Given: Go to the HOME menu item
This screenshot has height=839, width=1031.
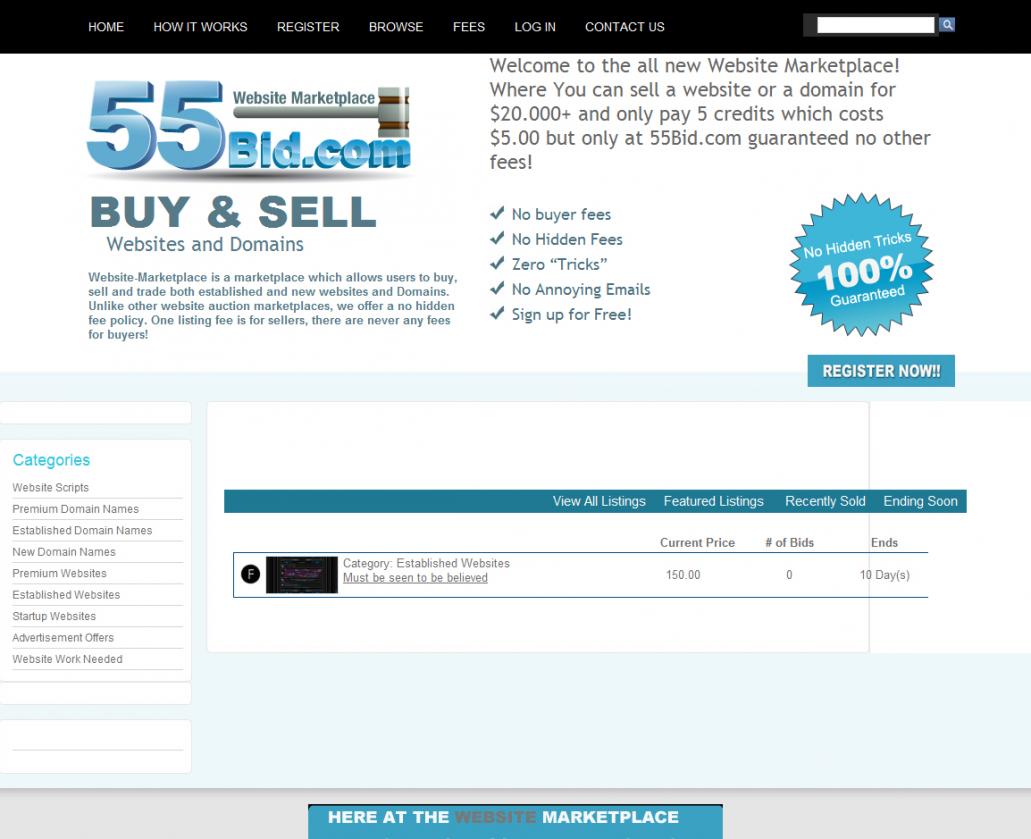Looking at the screenshot, I should pos(106,27).
